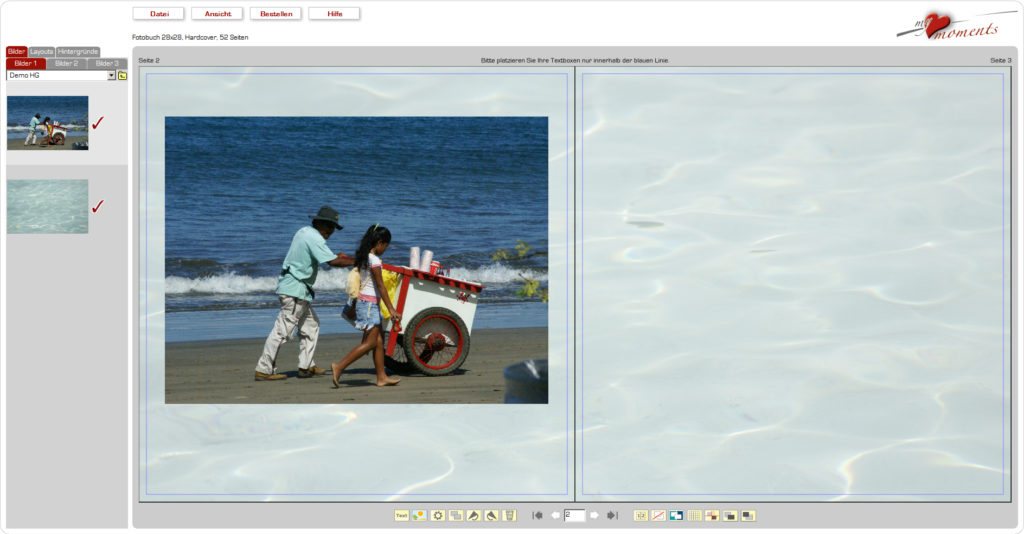Select the Bilder 2 sub-tab
The height and width of the screenshot is (534, 1024).
coord(67,63)
